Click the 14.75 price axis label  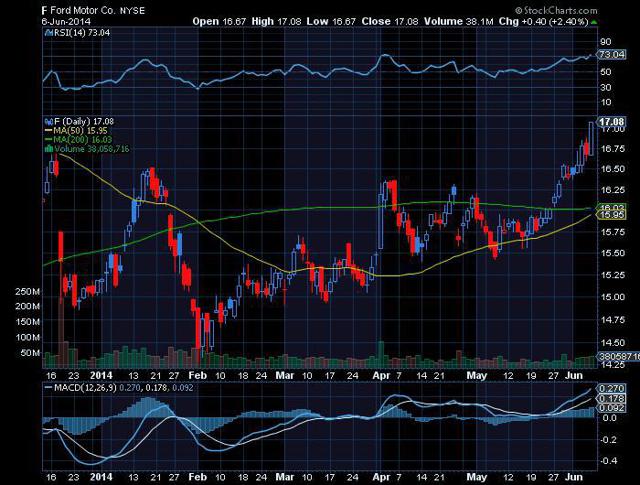pos(613,320)
